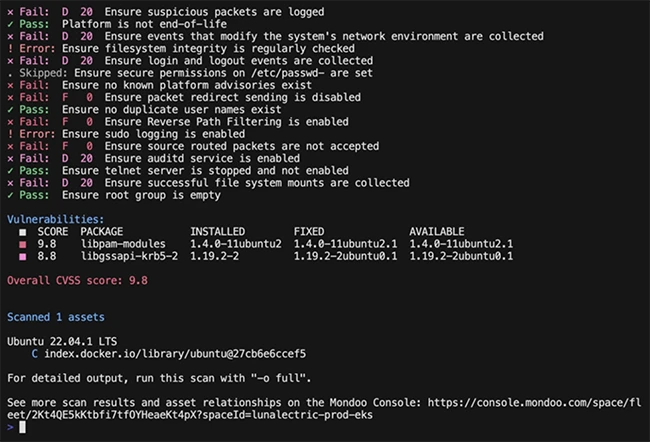Click the pink severity square for libgssapi-krb5-2
650x442 pixels.
click(22, 256)
